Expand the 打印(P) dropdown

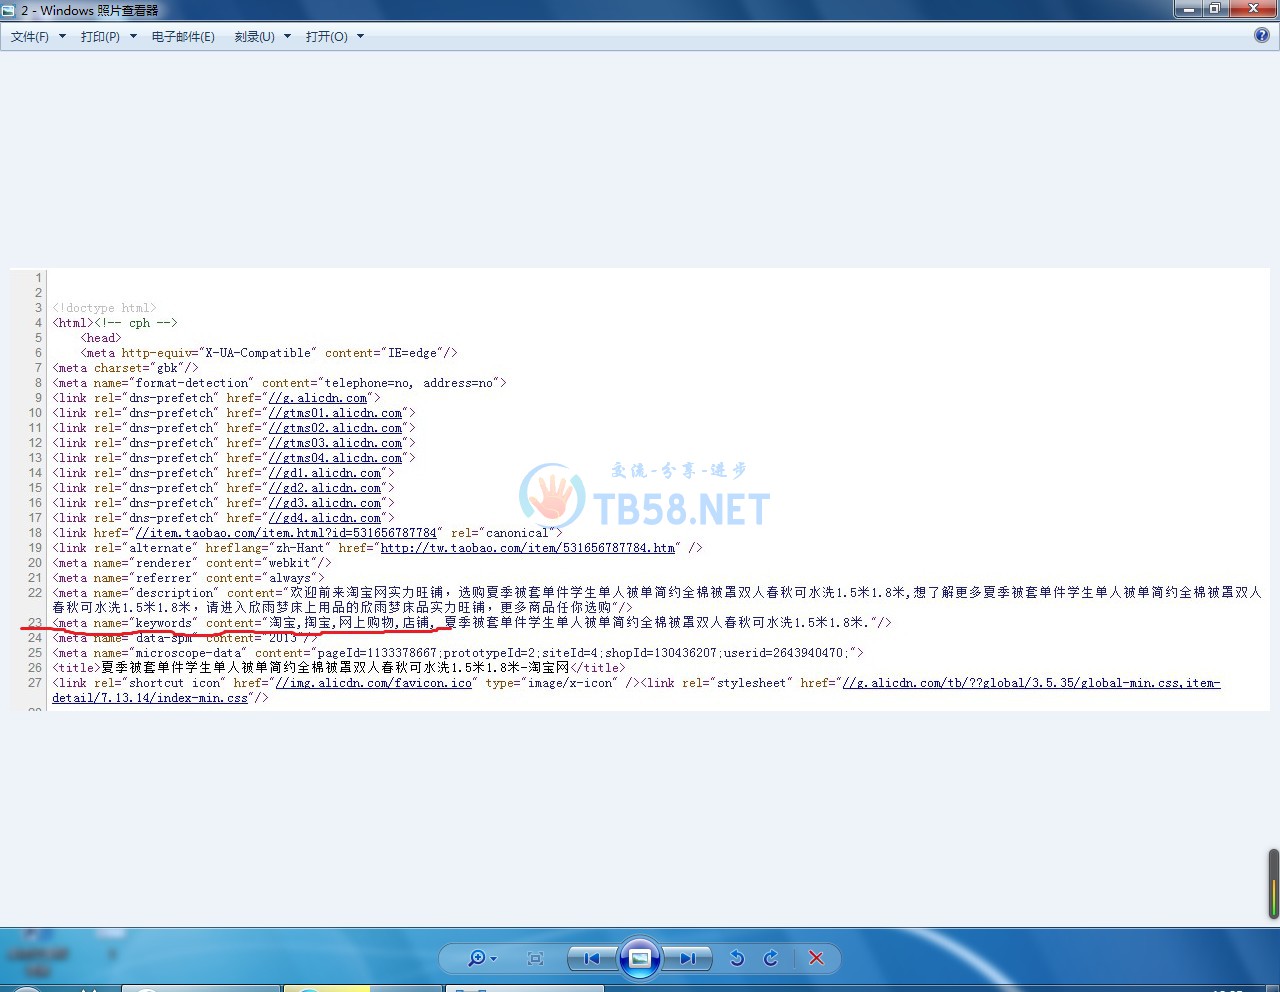(108, 36)
